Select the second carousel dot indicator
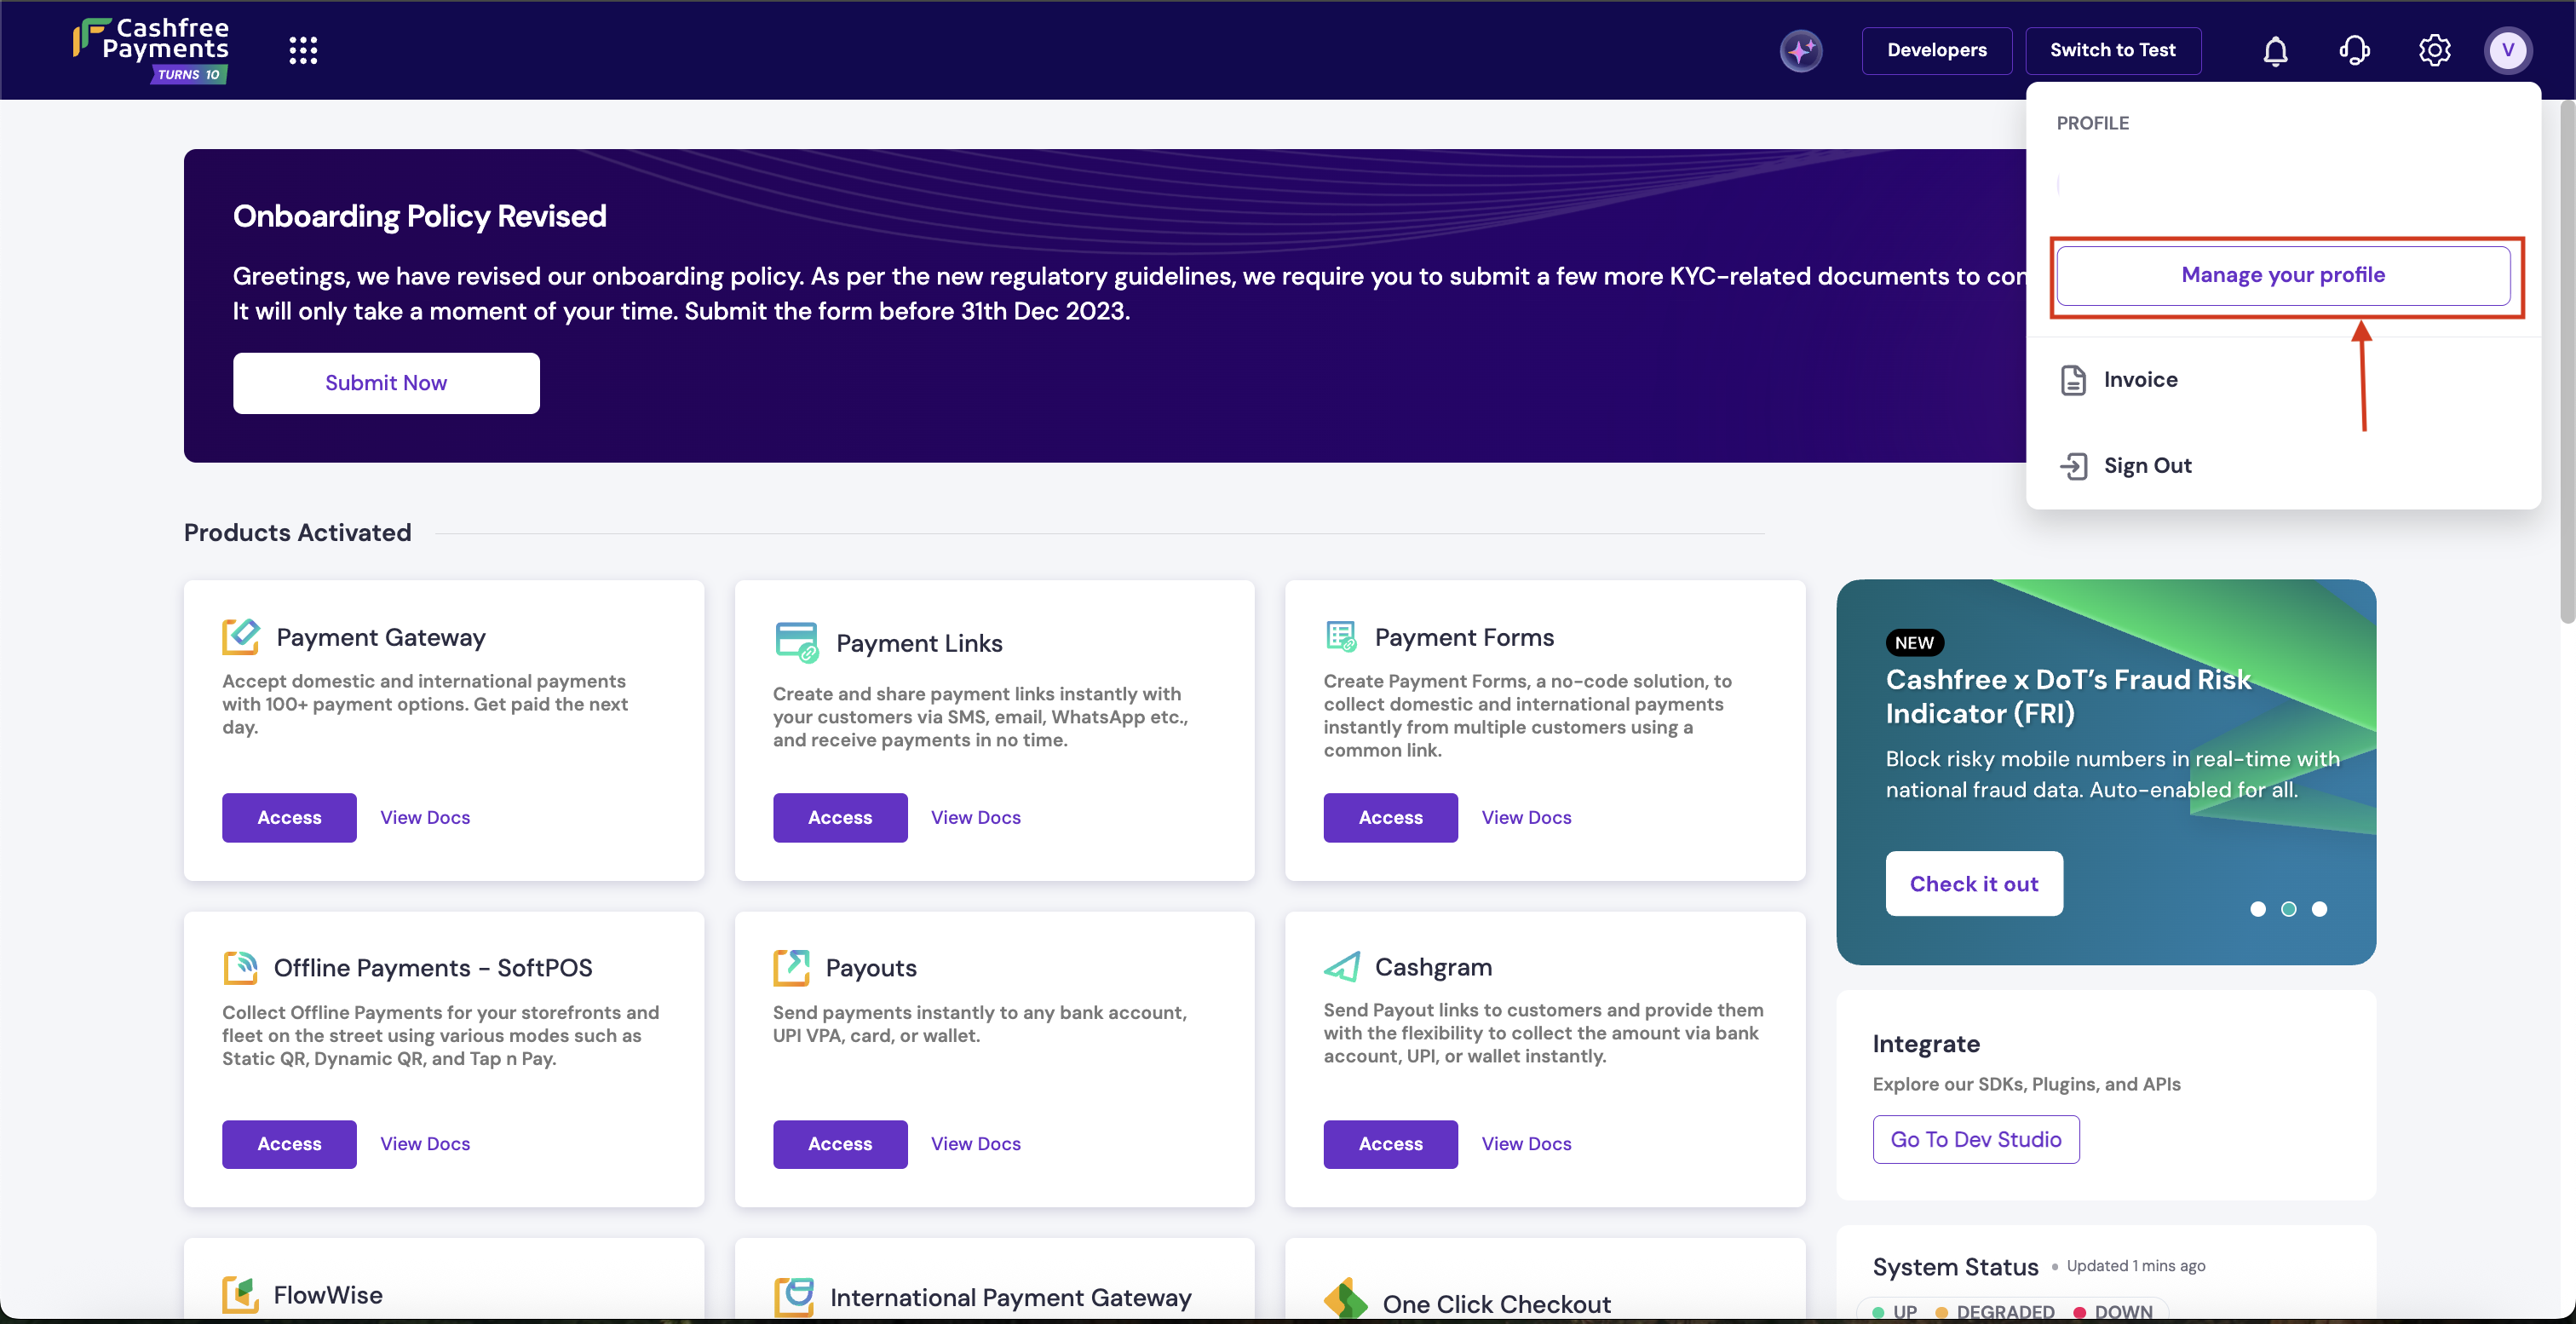The image size is (2576, 1324). pyautogui.click(x=2289, y=909)
